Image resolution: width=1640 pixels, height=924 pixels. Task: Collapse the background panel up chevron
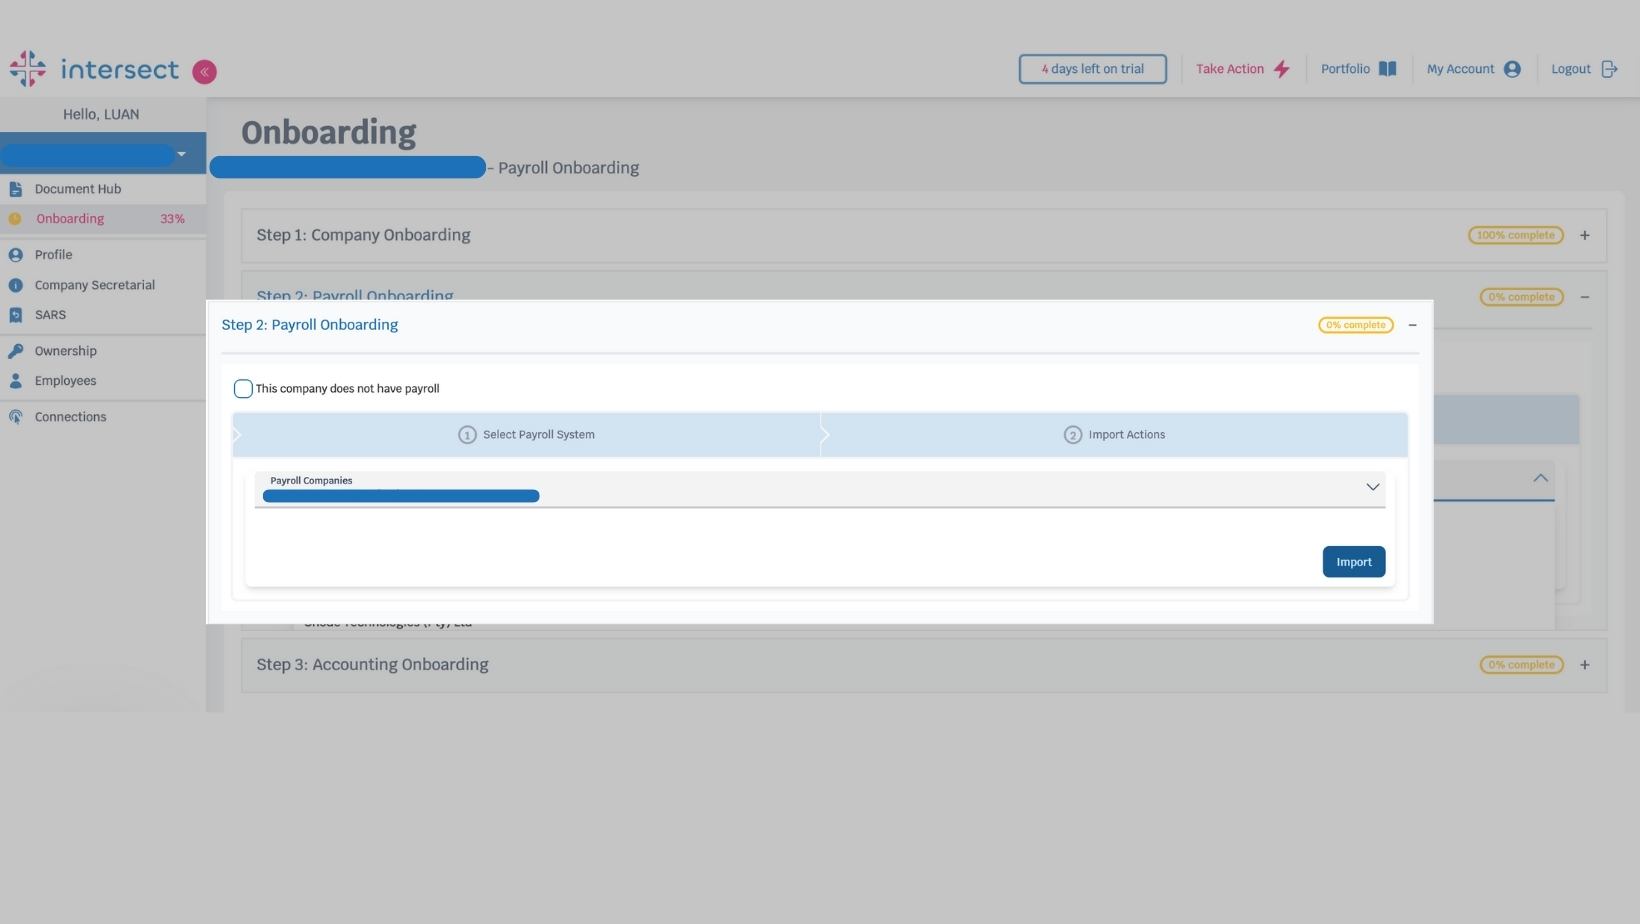1540,478
